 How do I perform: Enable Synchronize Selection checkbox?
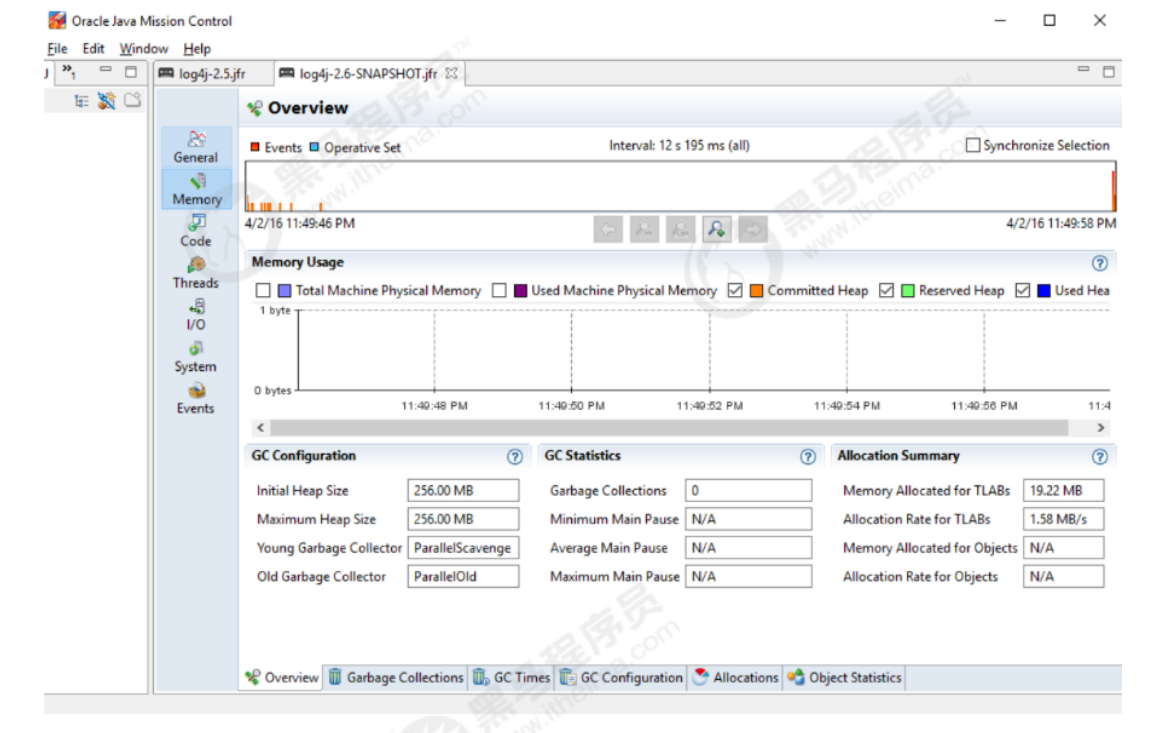pos(973,145)
